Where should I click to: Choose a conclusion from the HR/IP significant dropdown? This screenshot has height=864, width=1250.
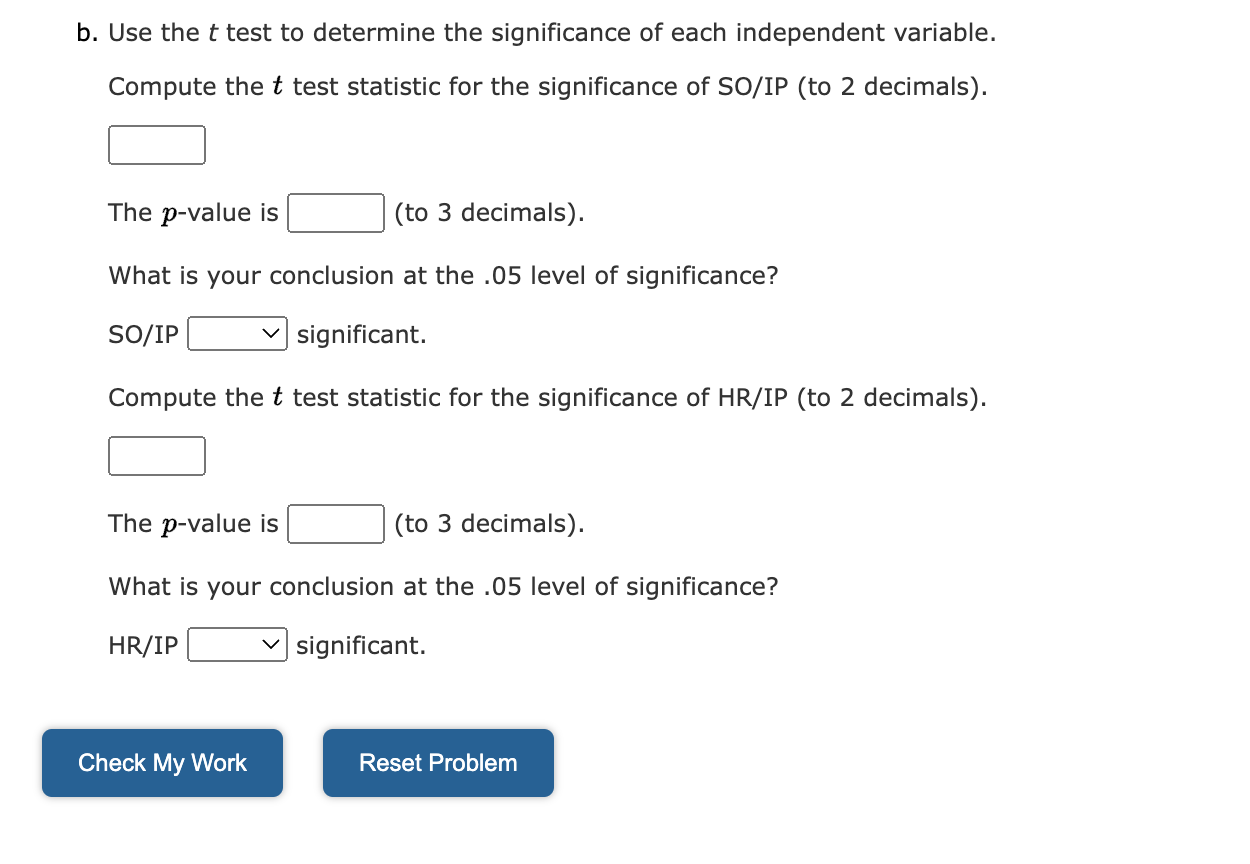(237, 644)
